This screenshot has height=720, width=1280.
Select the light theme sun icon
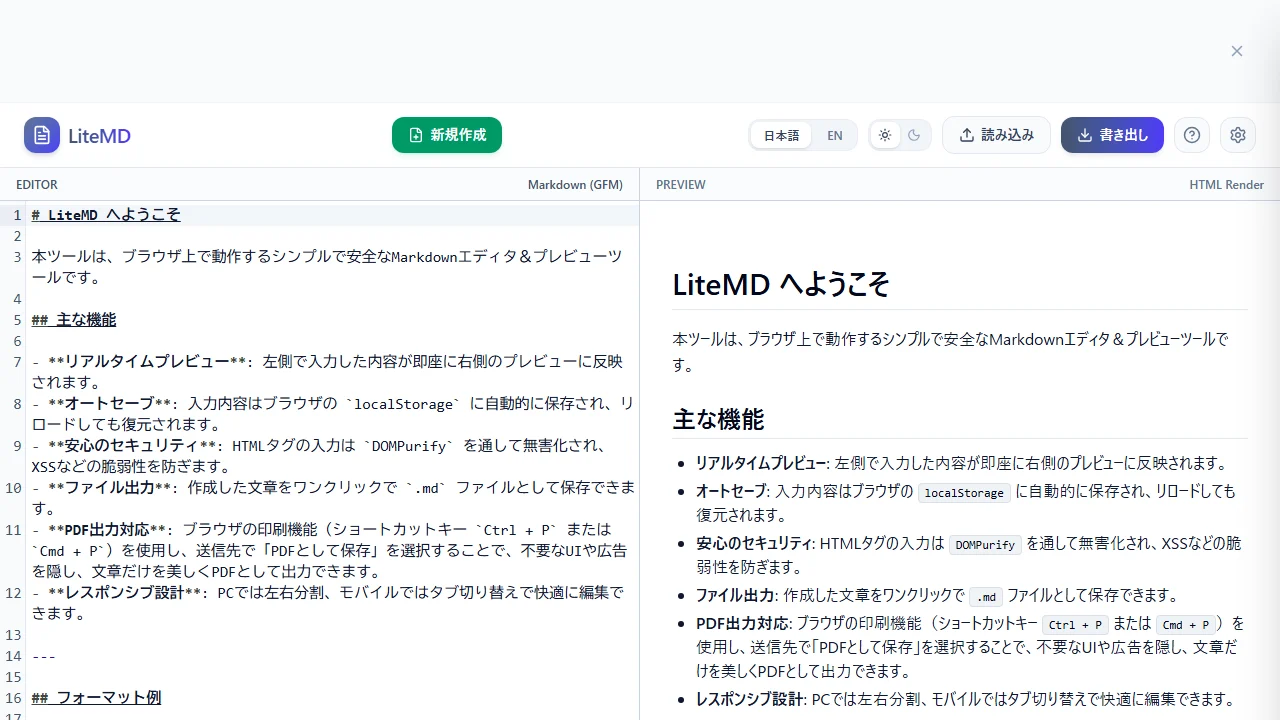pos(885,135)
